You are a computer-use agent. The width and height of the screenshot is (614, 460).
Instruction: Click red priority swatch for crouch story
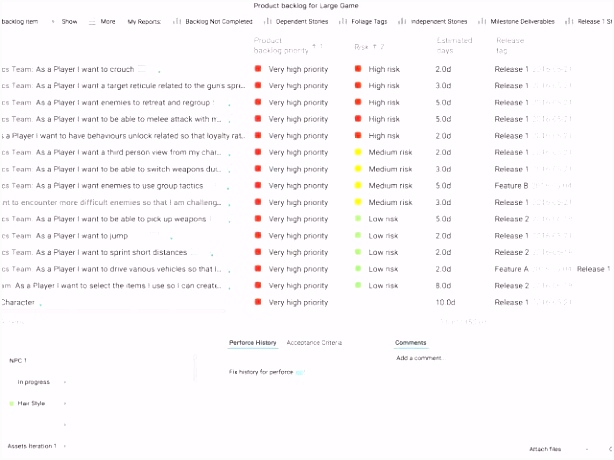pos(258,69)
